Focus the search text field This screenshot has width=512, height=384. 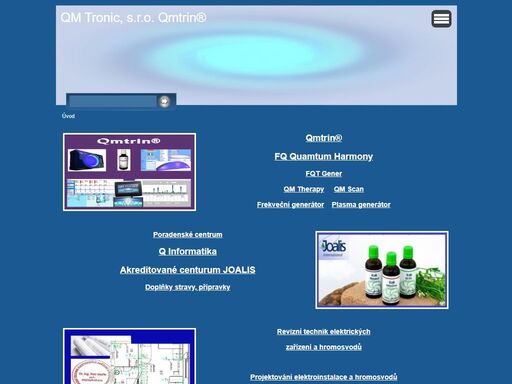point(112,101)
